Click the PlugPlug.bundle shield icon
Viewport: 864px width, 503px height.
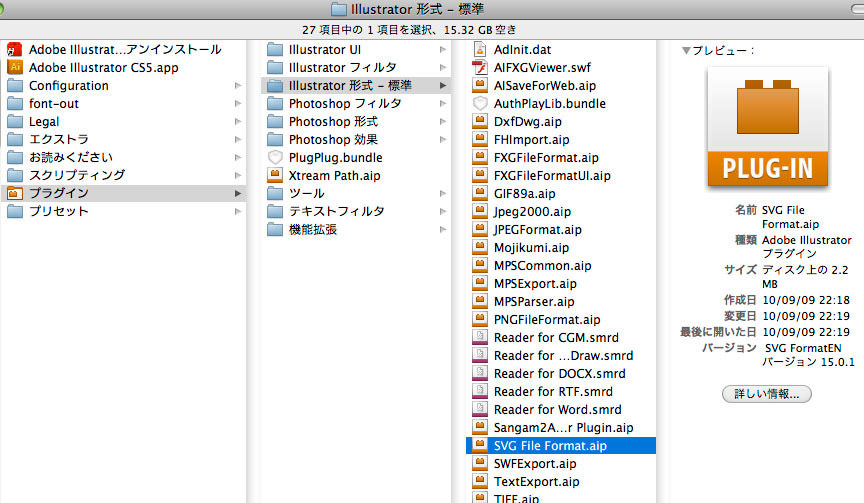(x=274, y=158)
